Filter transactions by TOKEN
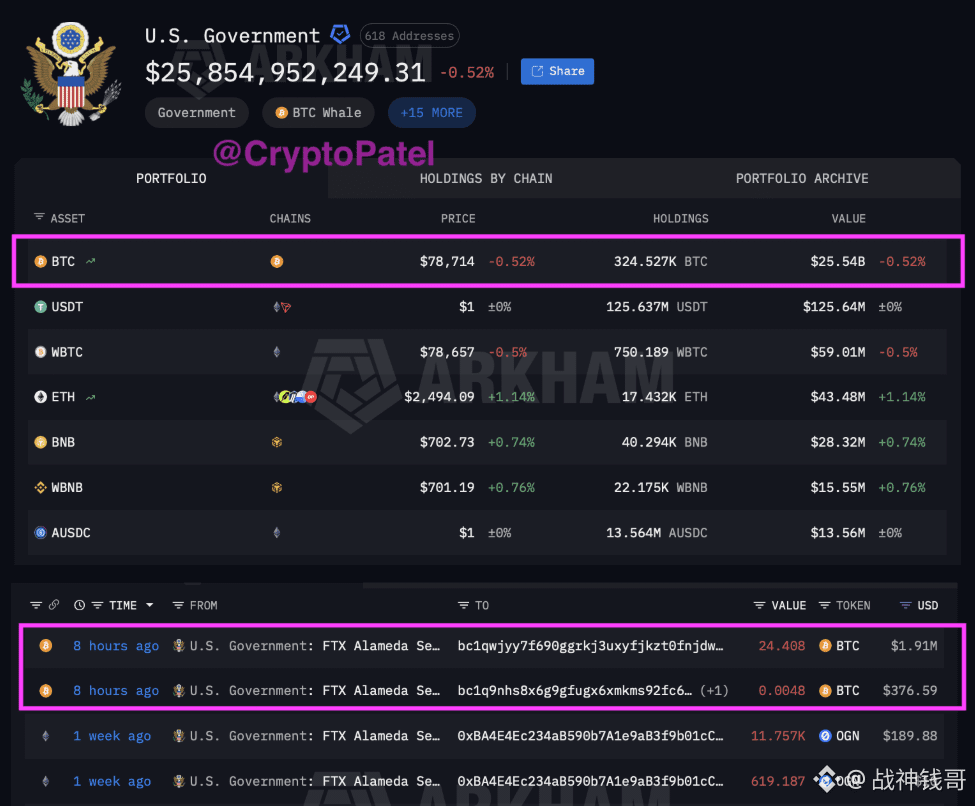975x806 pixels. point(844,605)
